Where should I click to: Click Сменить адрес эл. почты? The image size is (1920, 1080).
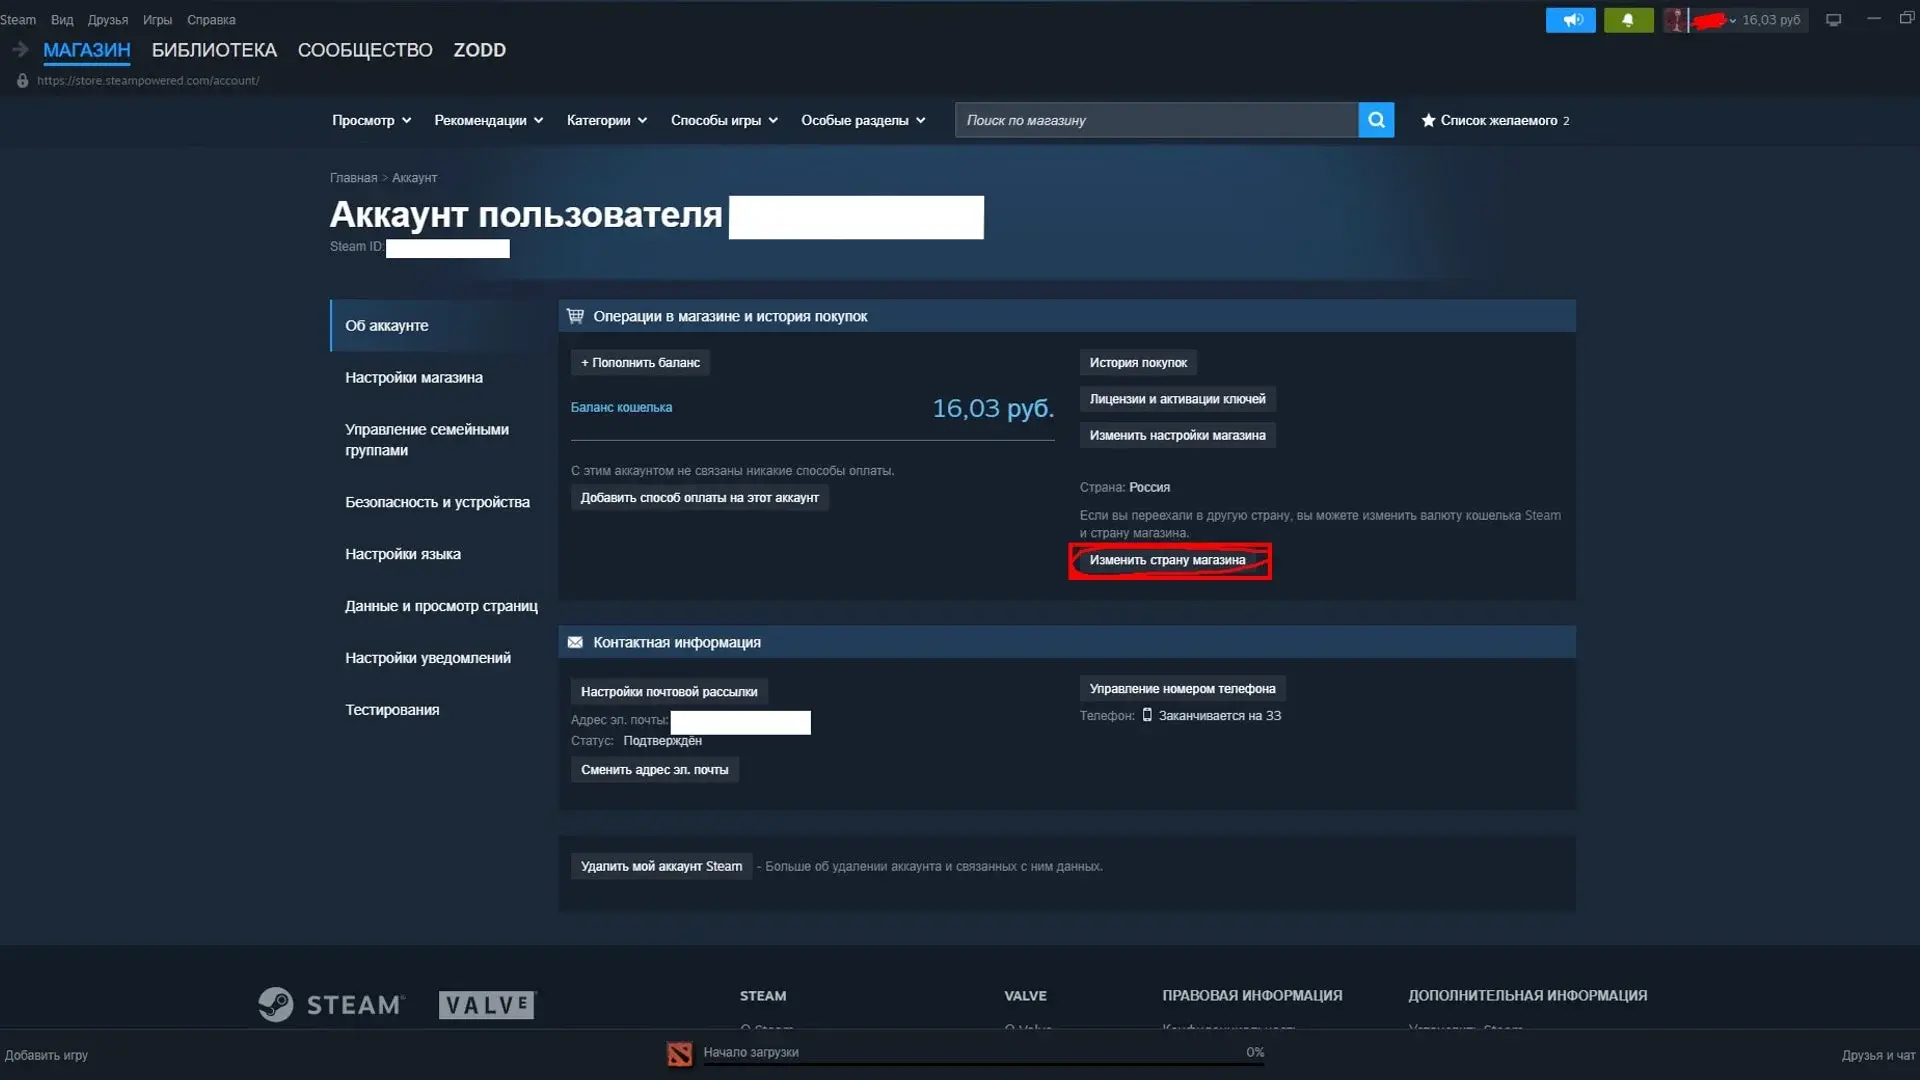[654, 769]
